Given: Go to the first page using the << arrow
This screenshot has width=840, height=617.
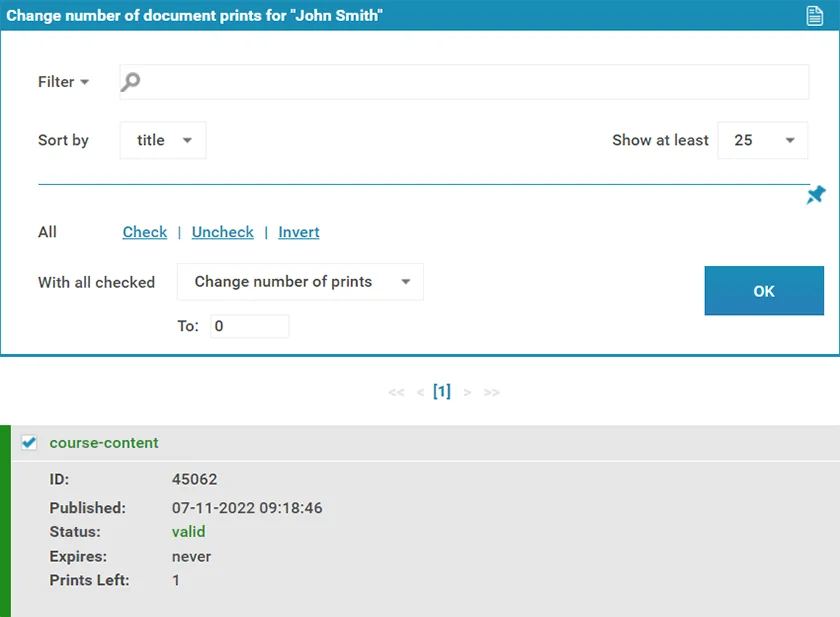Looking at the screenshot, I should pyautogui.click(x=396, y=392).
